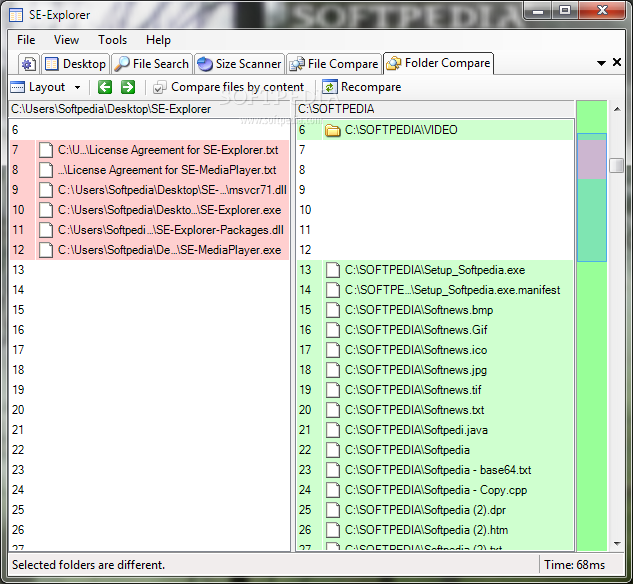
Task: Click the SE-Explorer-Packages.dll file icon
Action: click(46, 230)
